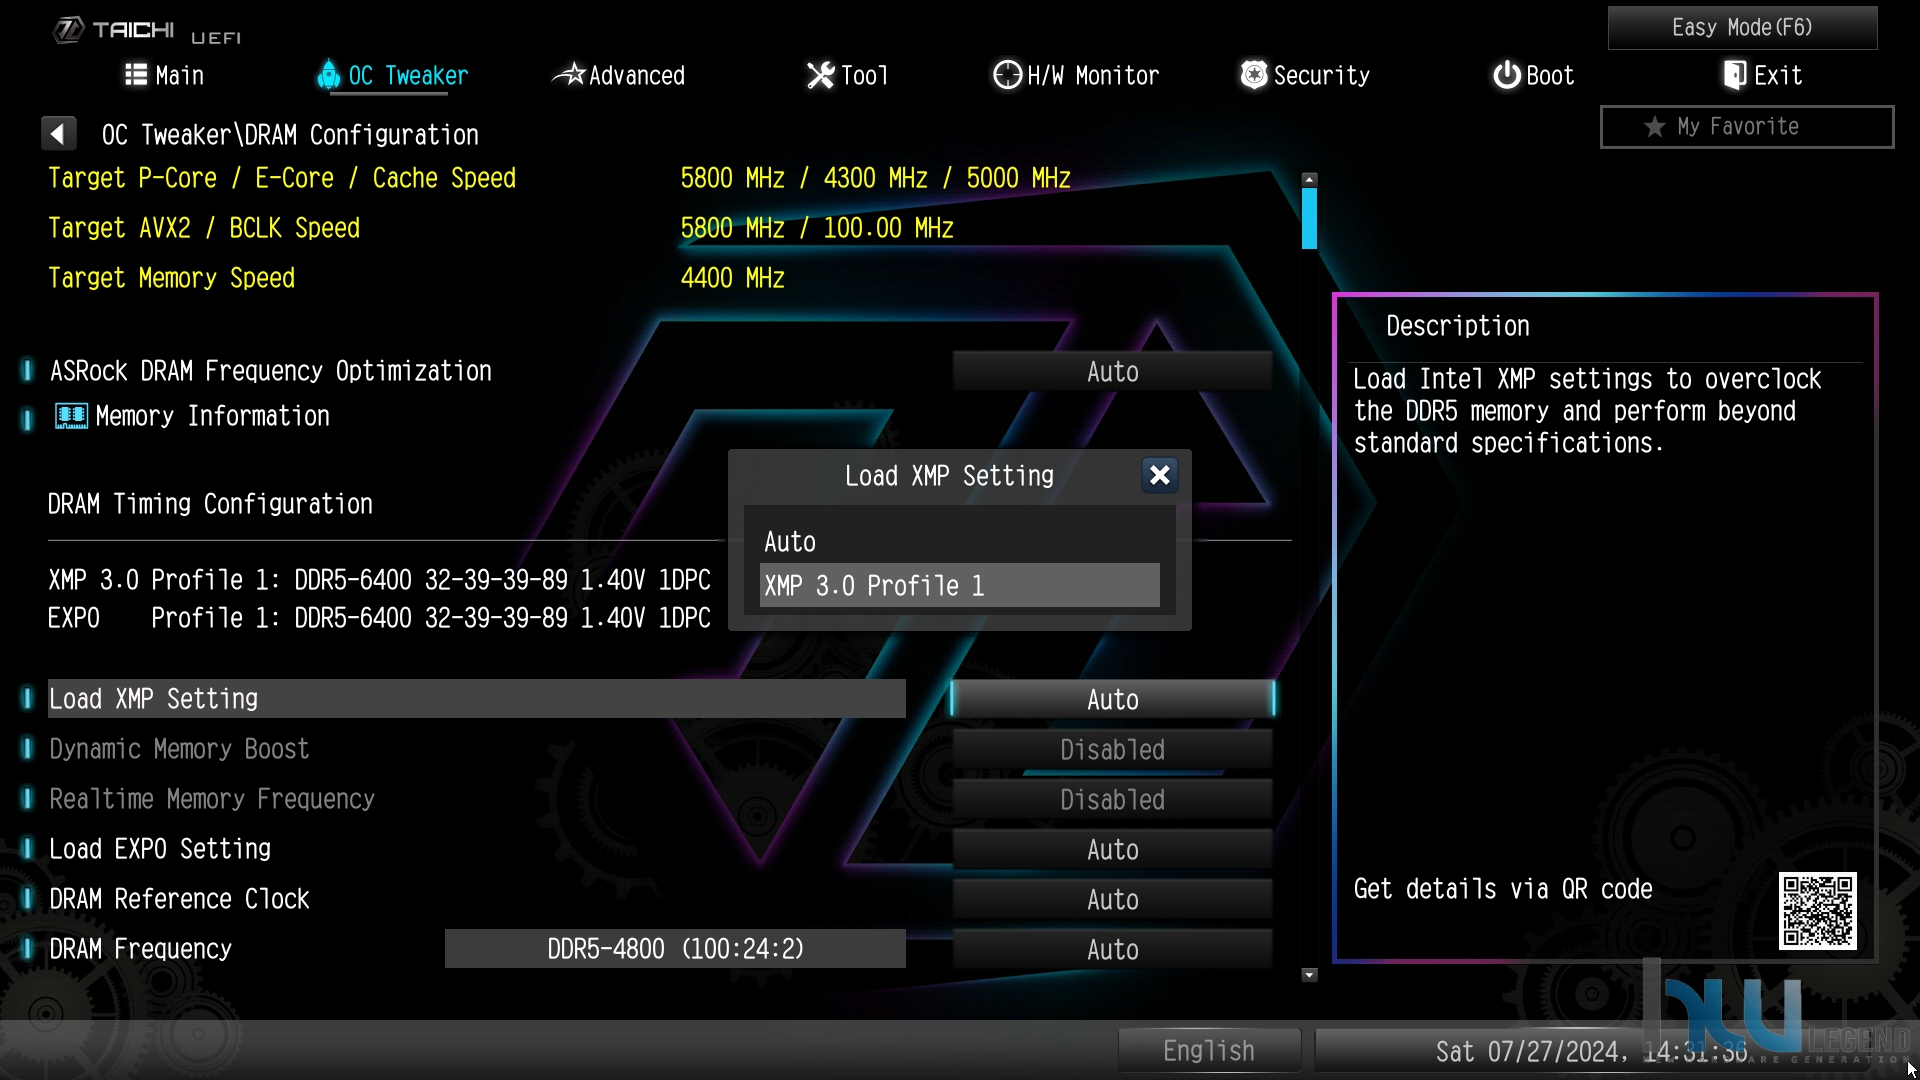The height and width of the screenshot is (1080, 1920).
Task: Switch to the OC Tweaker tab
Action: pos(393,75)
